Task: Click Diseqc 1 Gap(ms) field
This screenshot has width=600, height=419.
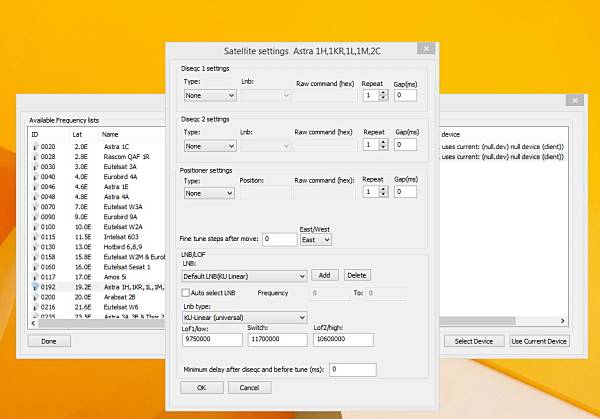Action: coord(405,95)
